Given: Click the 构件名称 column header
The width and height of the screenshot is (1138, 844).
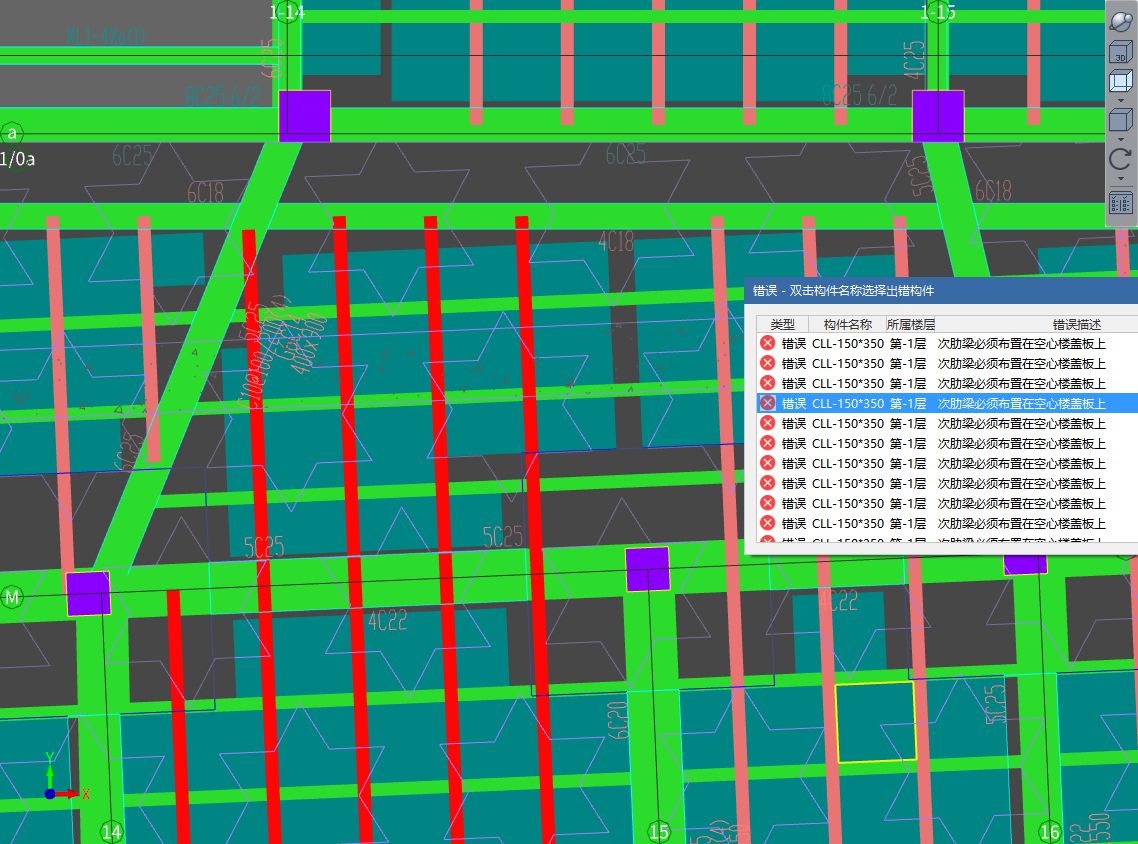Looking at the screenshot, I should [x=847, y=324].
